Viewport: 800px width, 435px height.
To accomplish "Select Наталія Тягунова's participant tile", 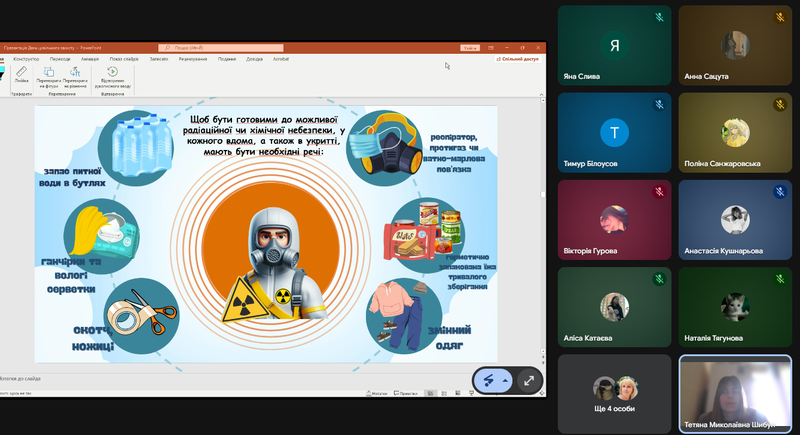I will click(x=735, y=305).
